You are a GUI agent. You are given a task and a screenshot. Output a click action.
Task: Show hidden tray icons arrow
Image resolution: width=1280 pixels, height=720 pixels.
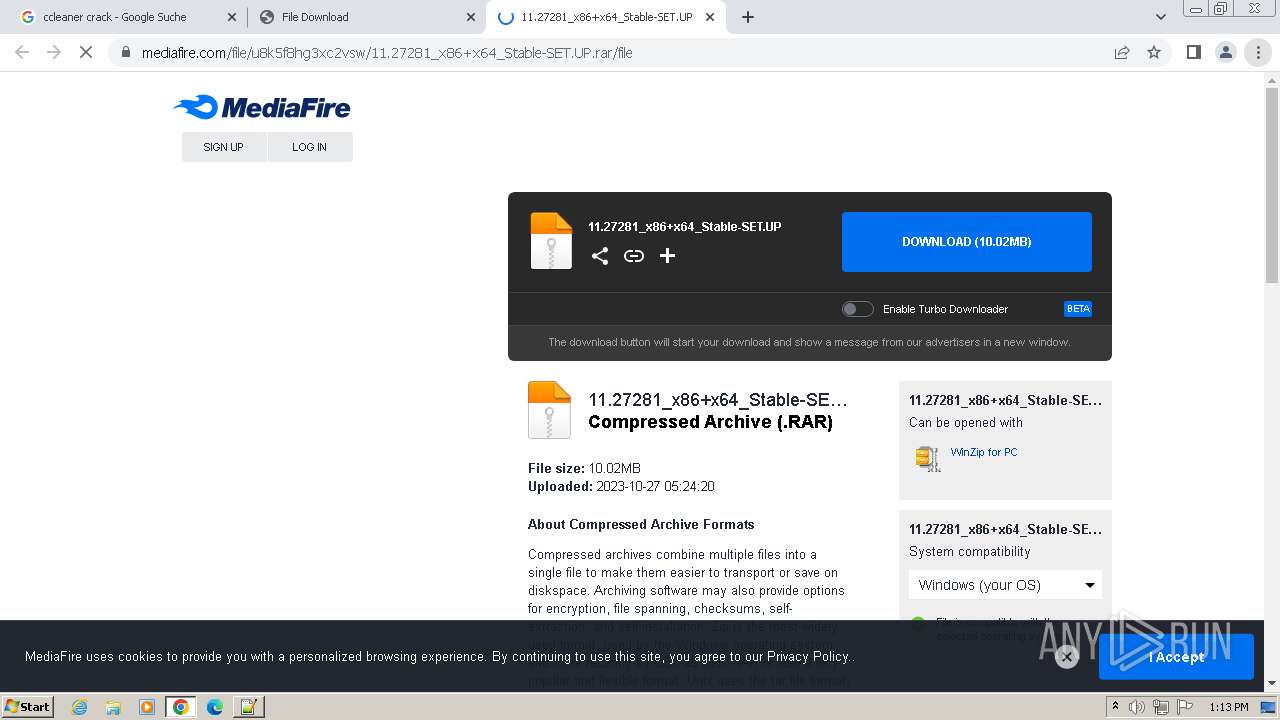(1116, 707)
